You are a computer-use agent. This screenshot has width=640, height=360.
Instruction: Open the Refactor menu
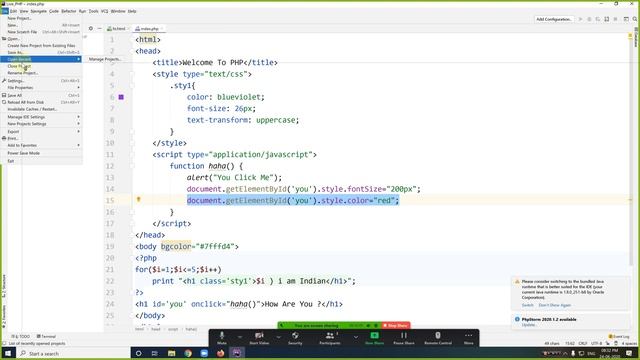click(x=69, y=11)
